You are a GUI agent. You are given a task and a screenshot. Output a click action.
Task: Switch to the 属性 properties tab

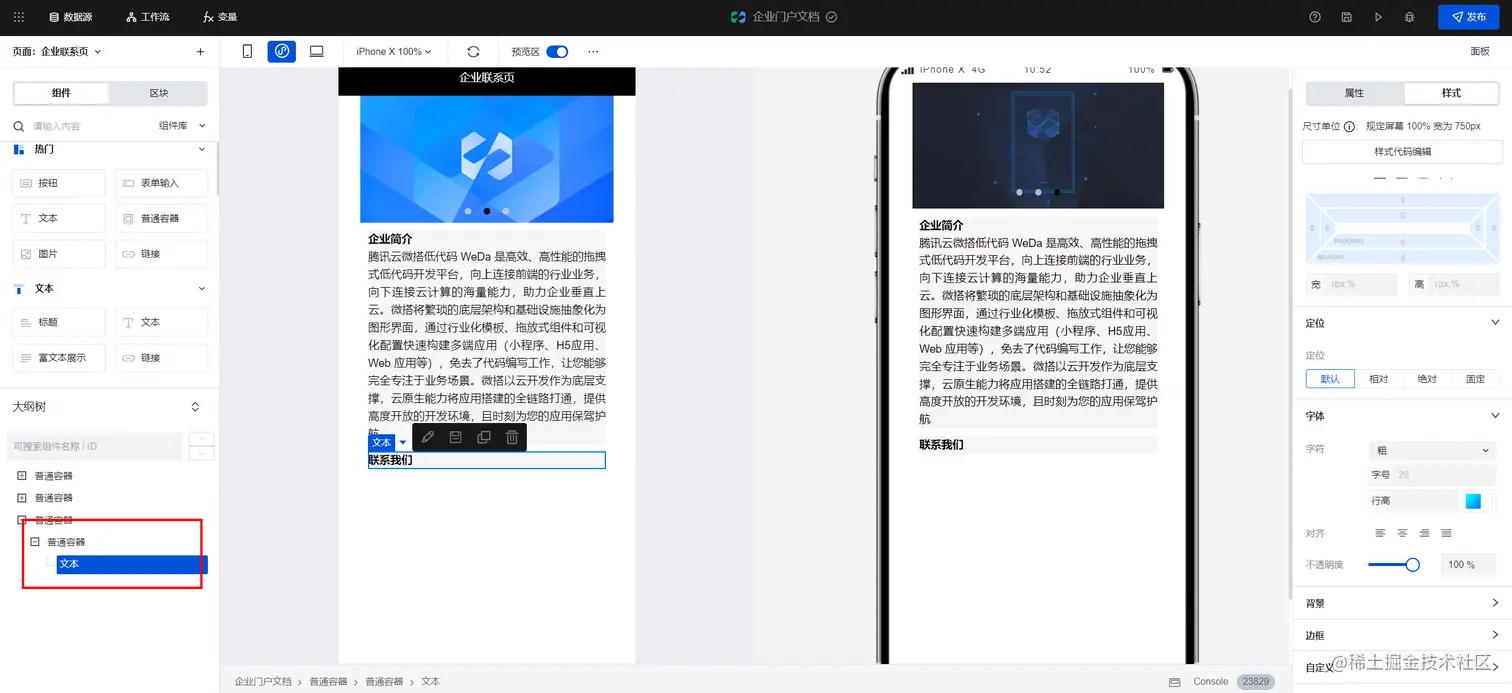tap(1354, 93)
